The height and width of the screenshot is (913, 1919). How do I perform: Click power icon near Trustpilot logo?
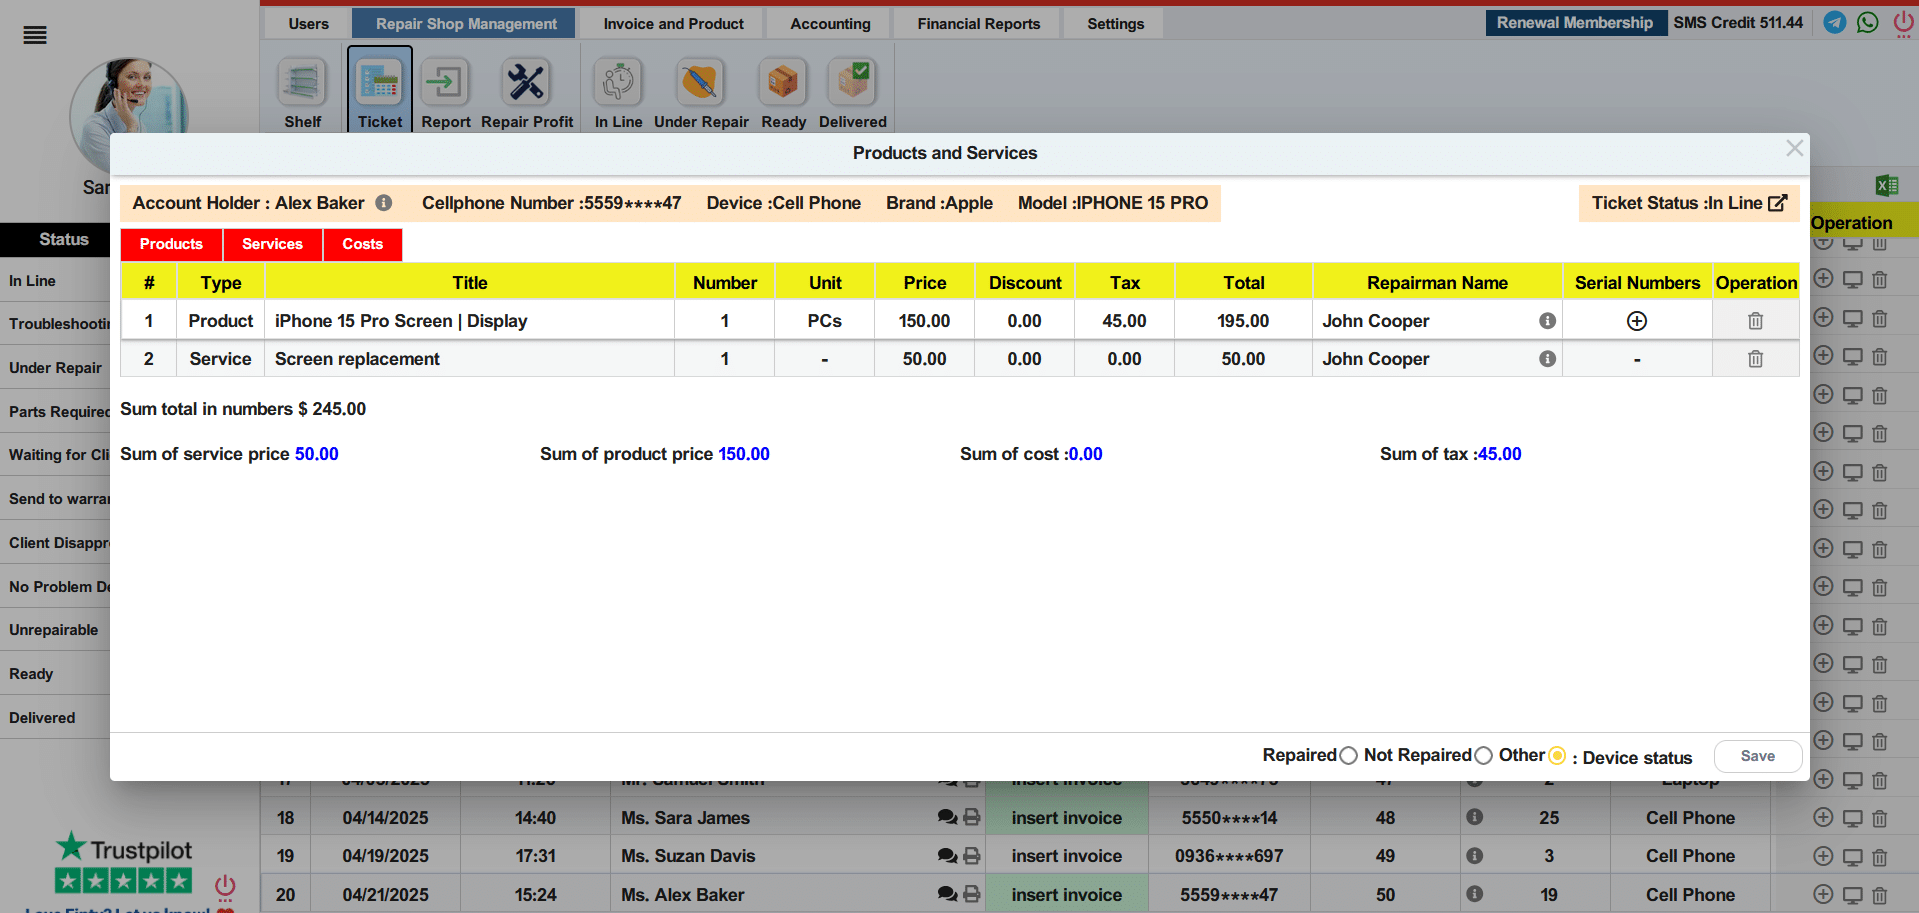point(225,886)
